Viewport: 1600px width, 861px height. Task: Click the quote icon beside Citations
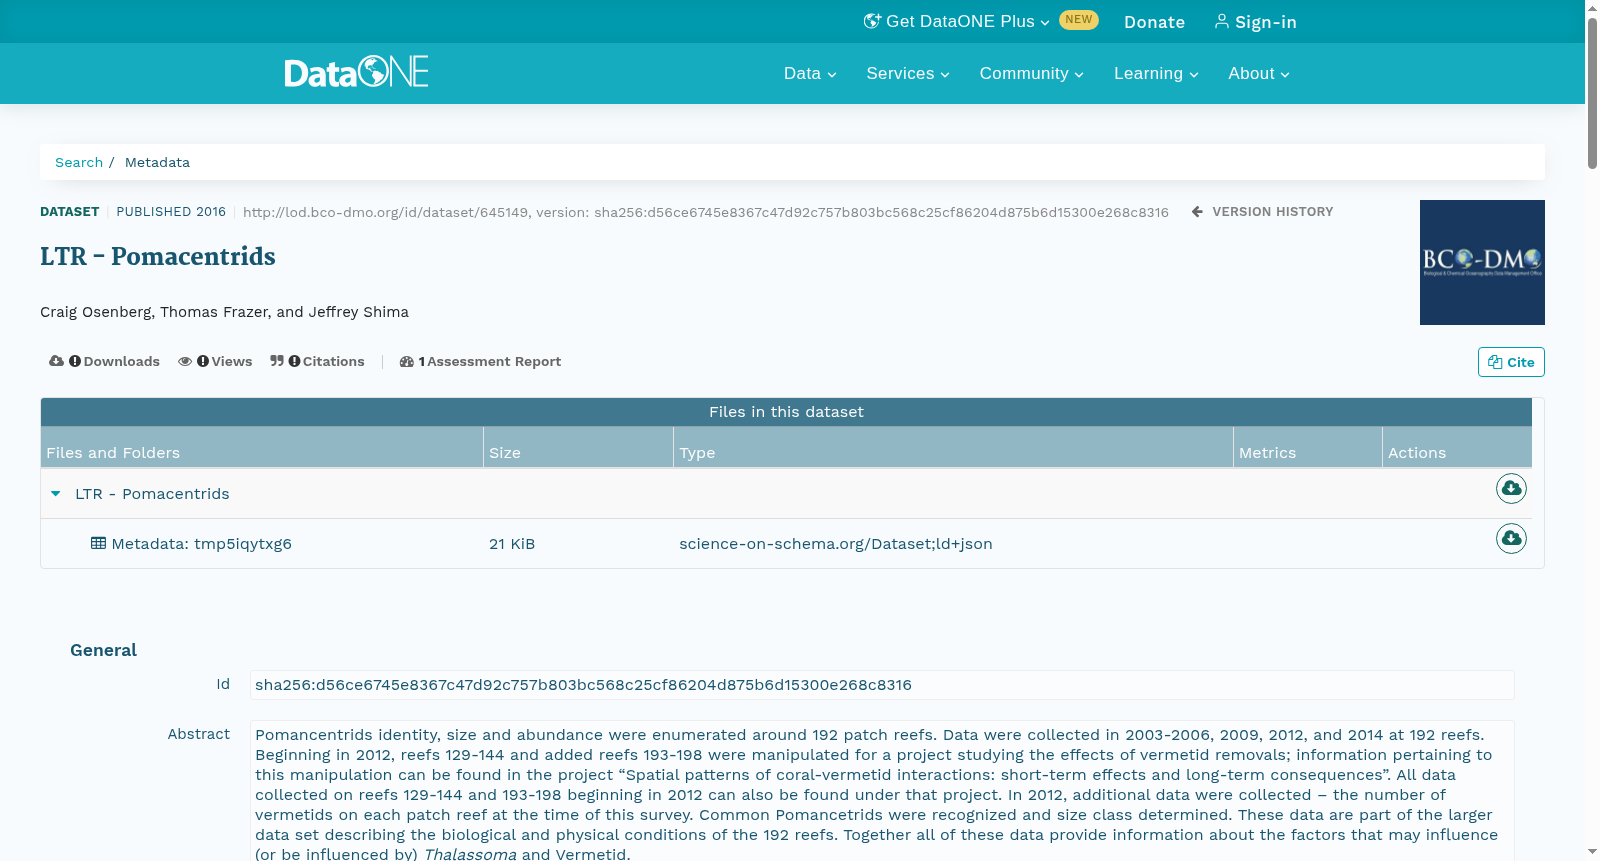[x=277, y=361]
